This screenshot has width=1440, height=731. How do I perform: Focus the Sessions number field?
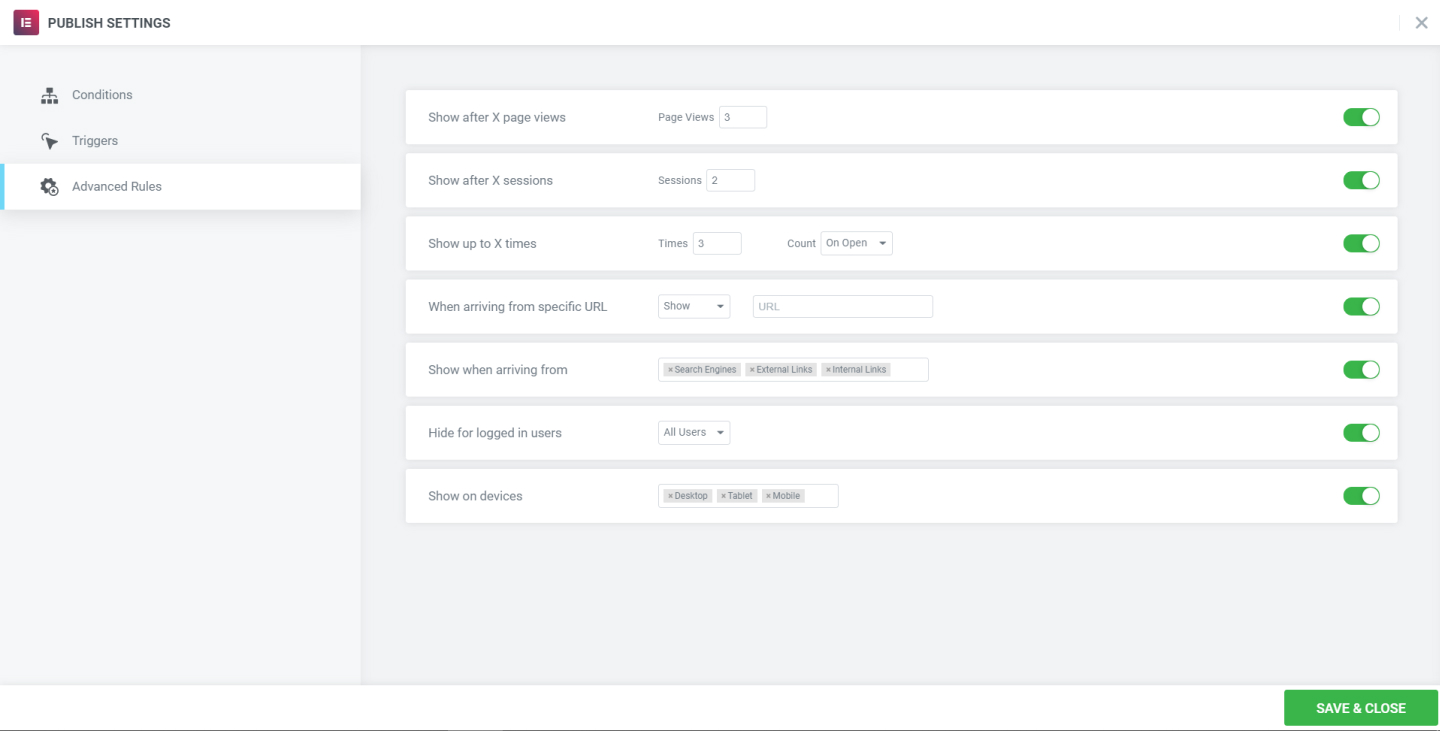(x=731, y=180)
